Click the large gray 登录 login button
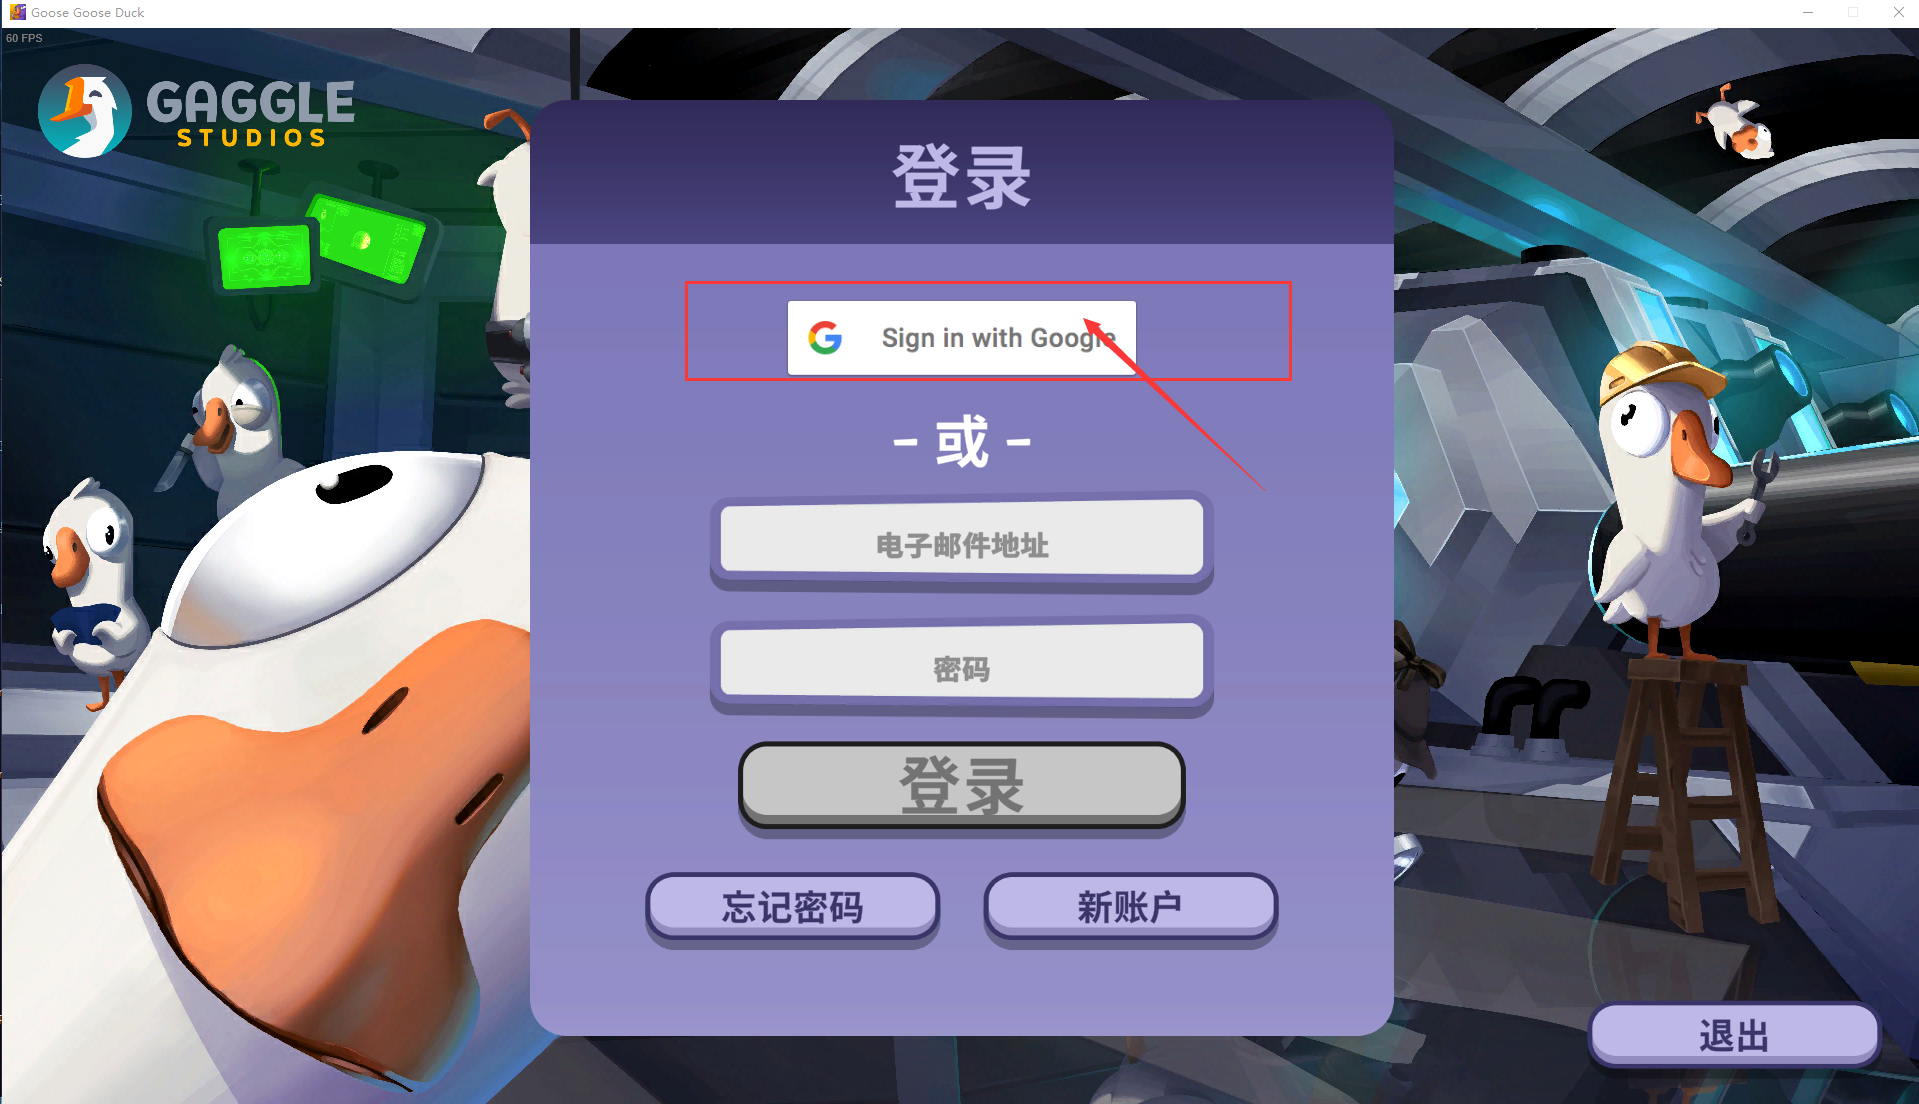1919x1104 pixels. (961, 785)
